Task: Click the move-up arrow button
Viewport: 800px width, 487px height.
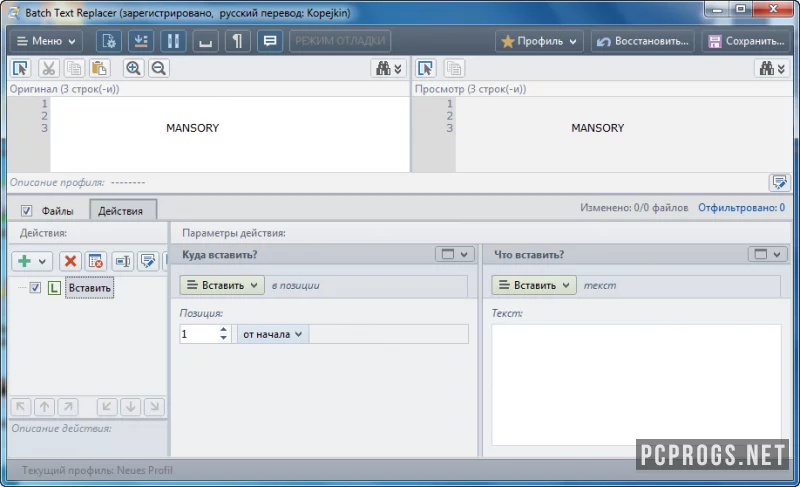Action: pos(44,406)
